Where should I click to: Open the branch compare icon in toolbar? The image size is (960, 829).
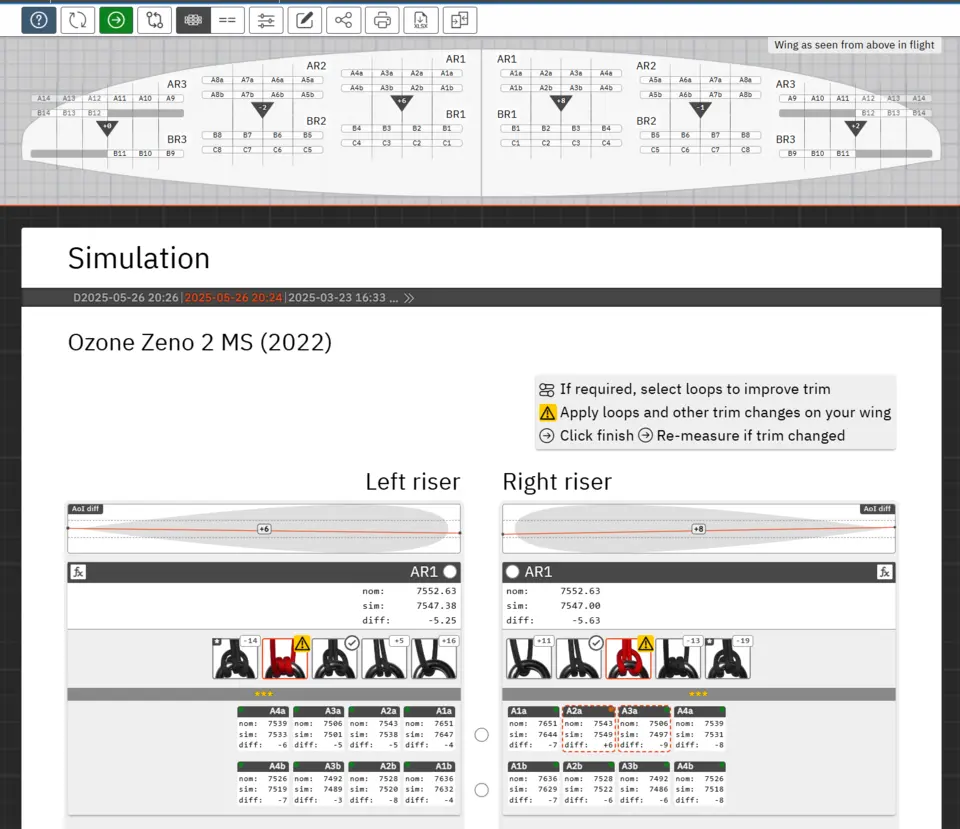[154, 21]
